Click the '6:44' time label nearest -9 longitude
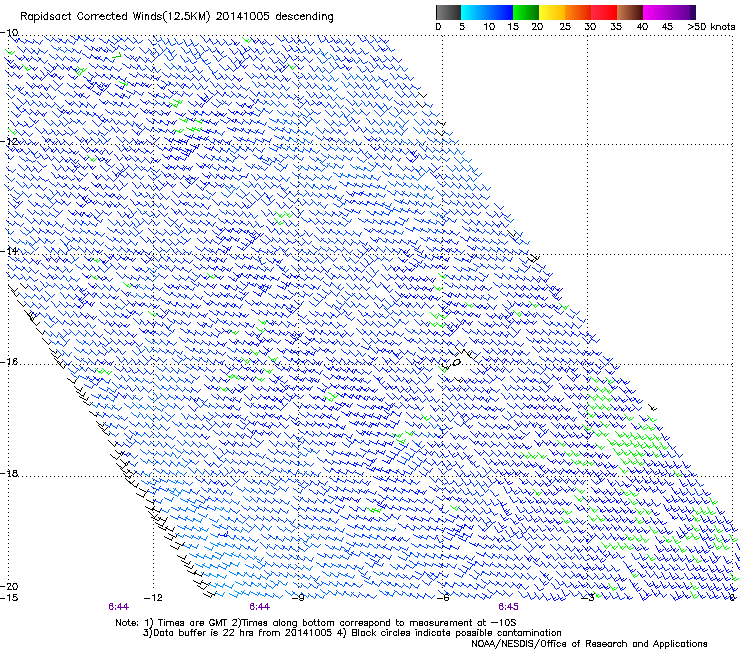 point(260,607)
